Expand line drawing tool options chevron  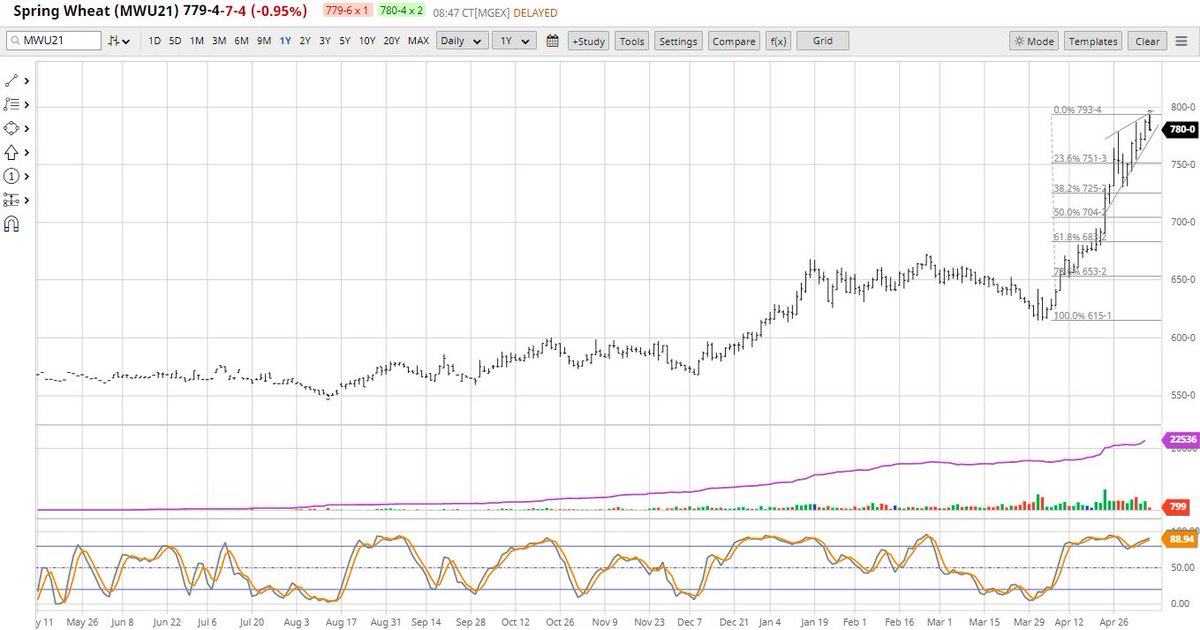[27, 80]
